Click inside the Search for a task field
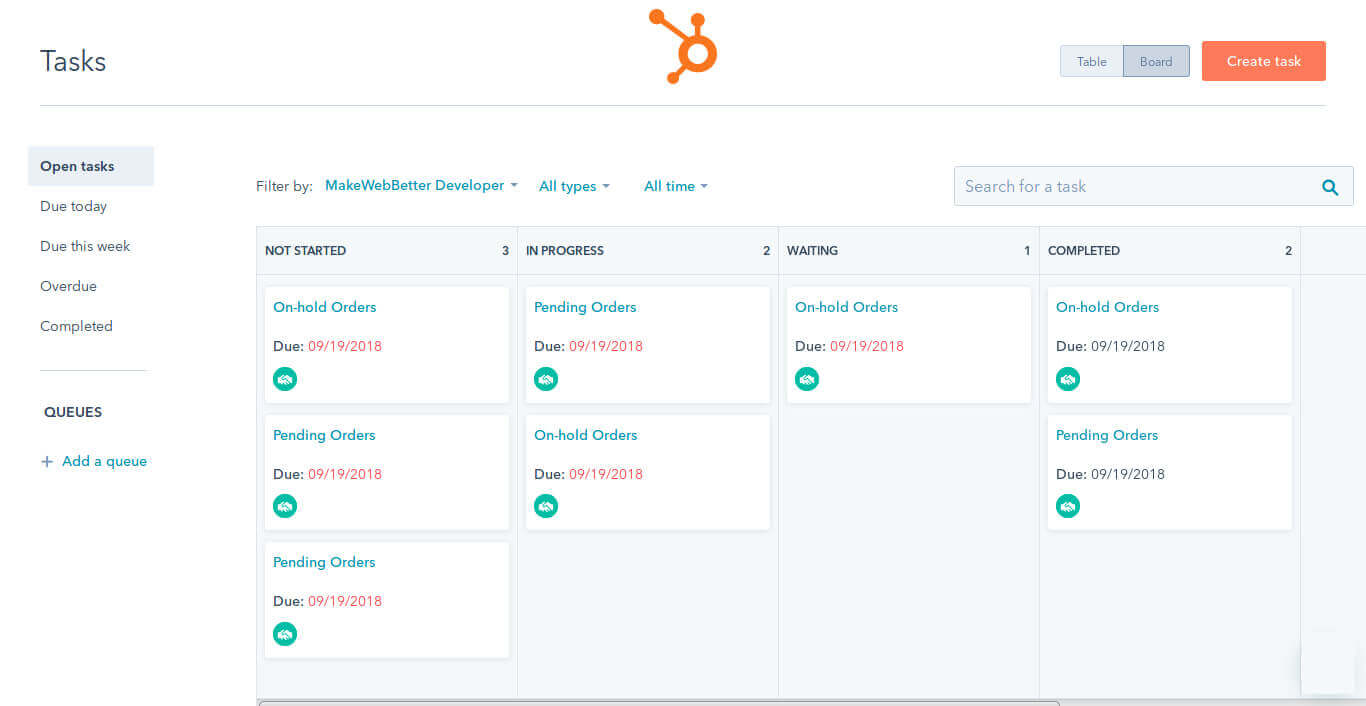 click(x=1100, y=186)
